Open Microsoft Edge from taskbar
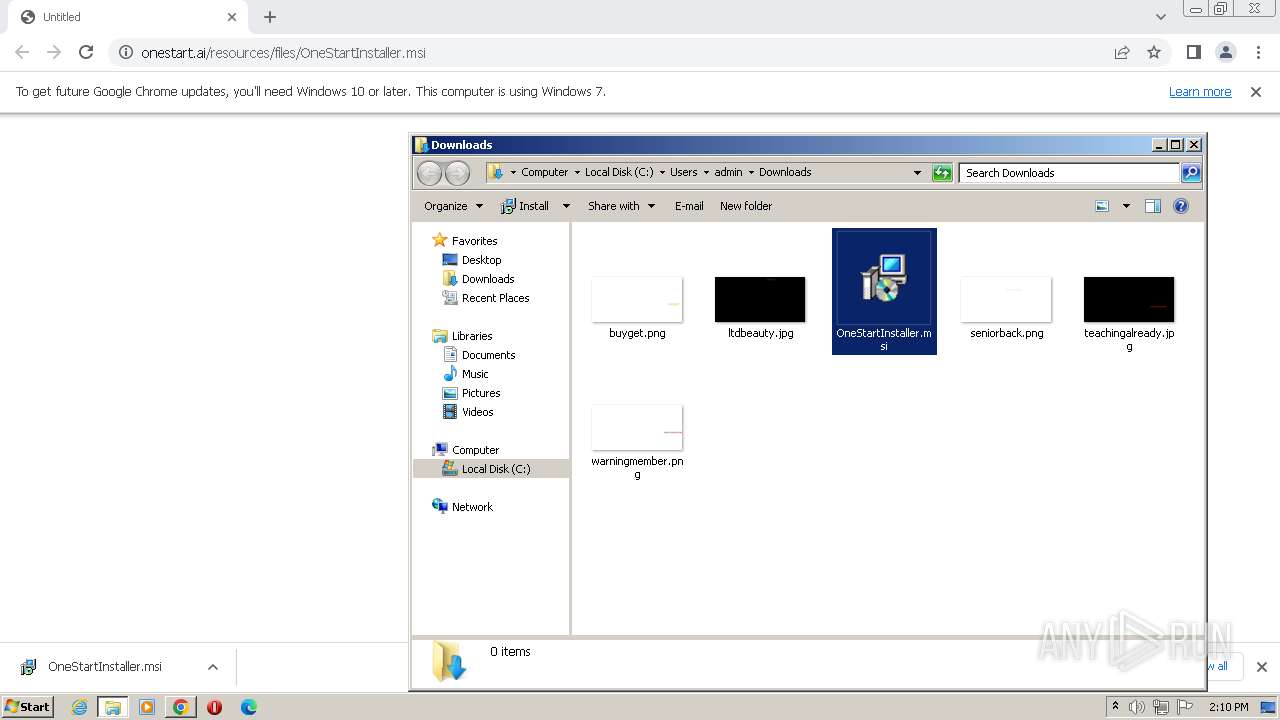 coord(248,707)
